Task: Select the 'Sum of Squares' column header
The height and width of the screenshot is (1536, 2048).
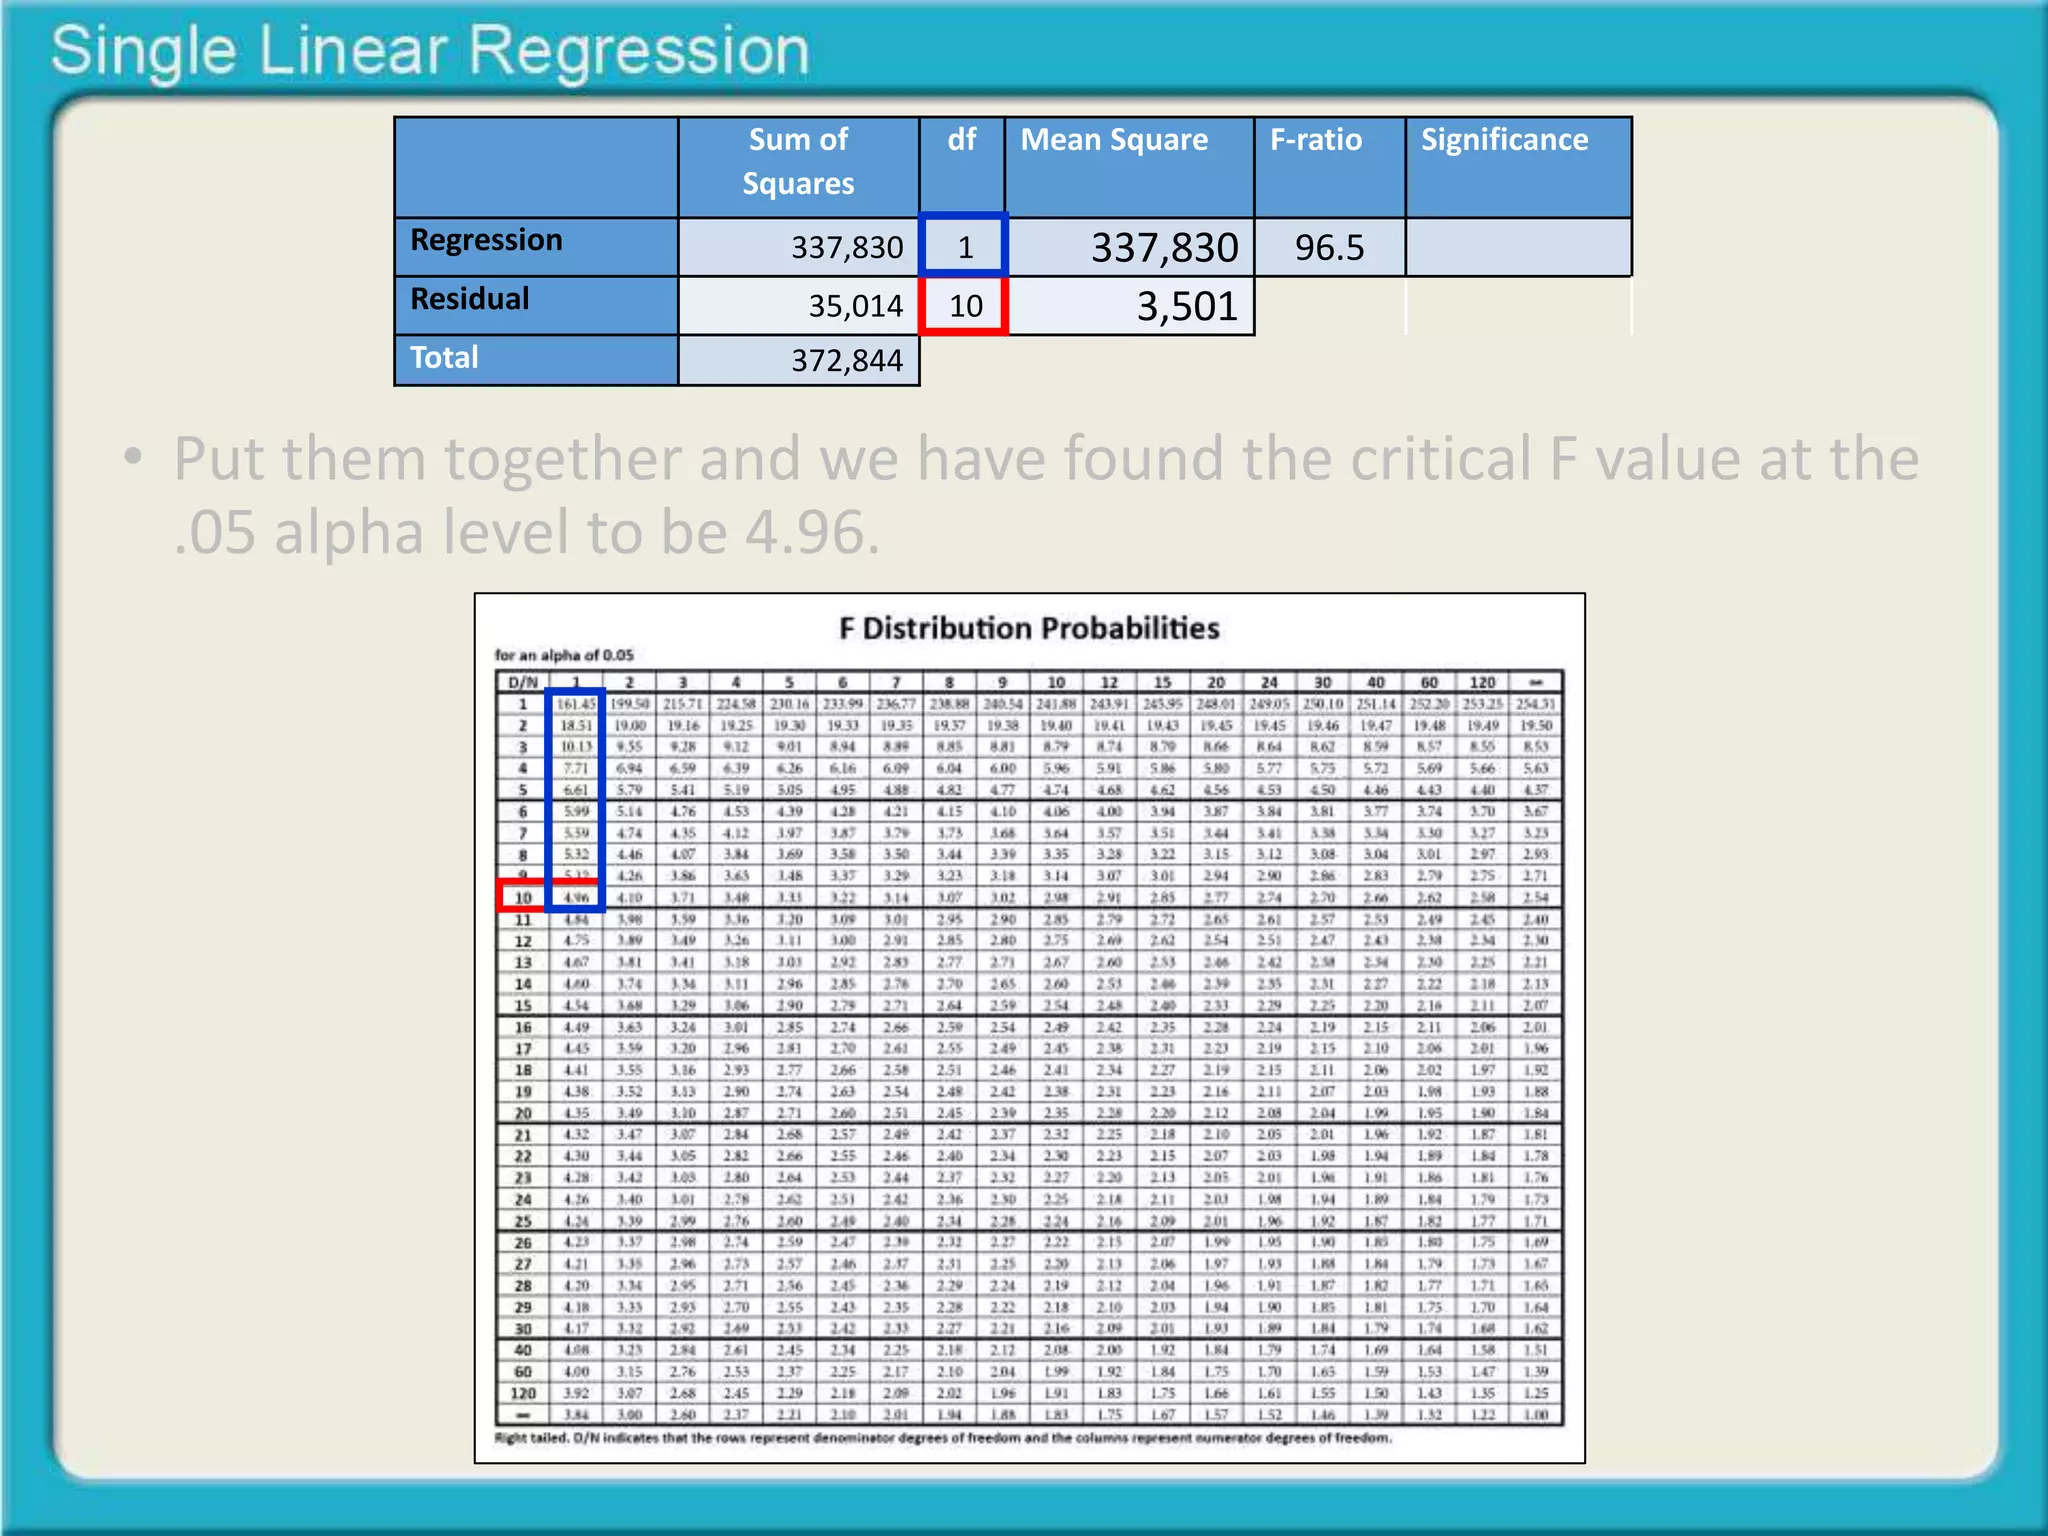Action: [798, 161]
